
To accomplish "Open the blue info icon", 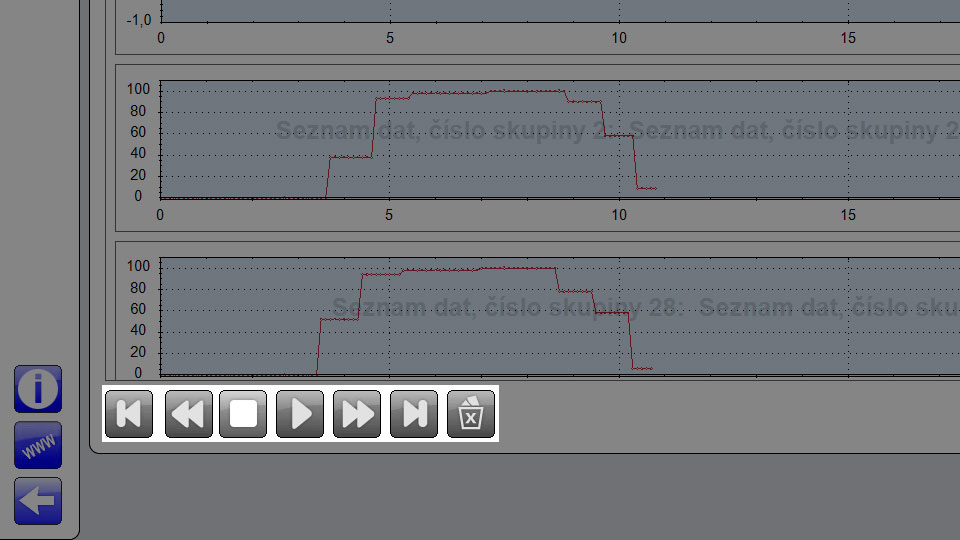I will (38, 389).
